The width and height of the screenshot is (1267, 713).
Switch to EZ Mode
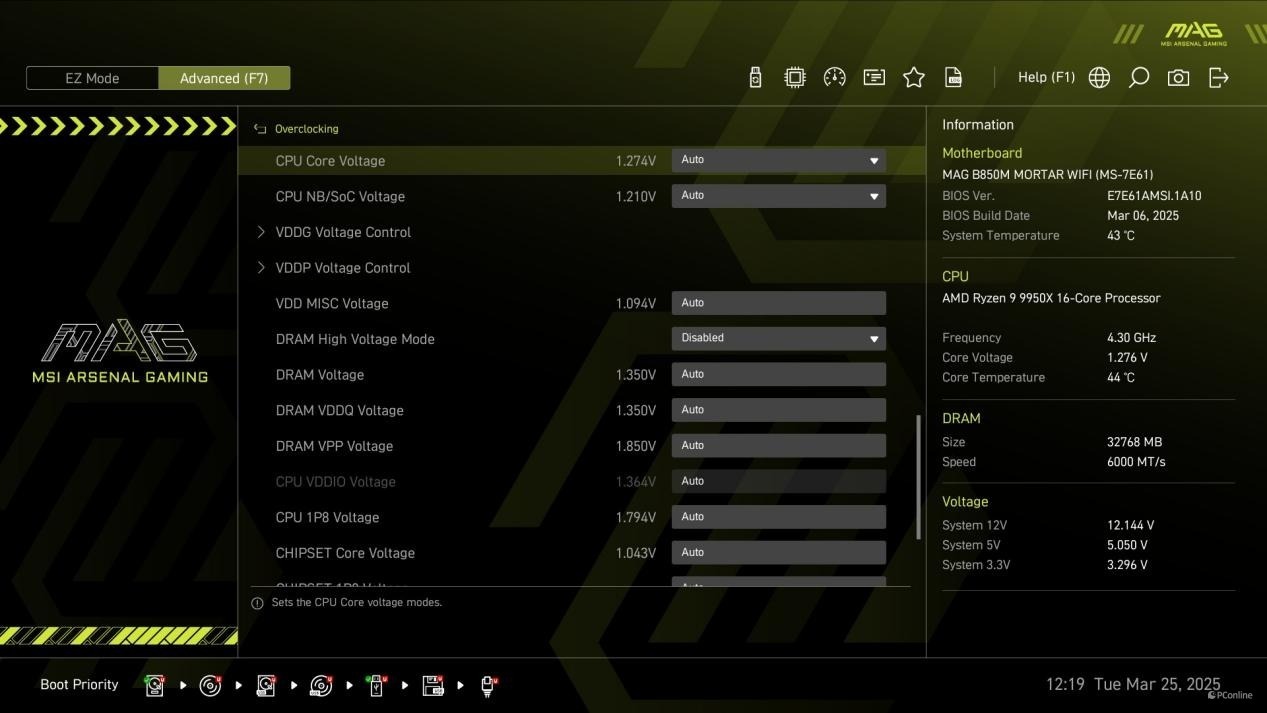click(92, 78)
